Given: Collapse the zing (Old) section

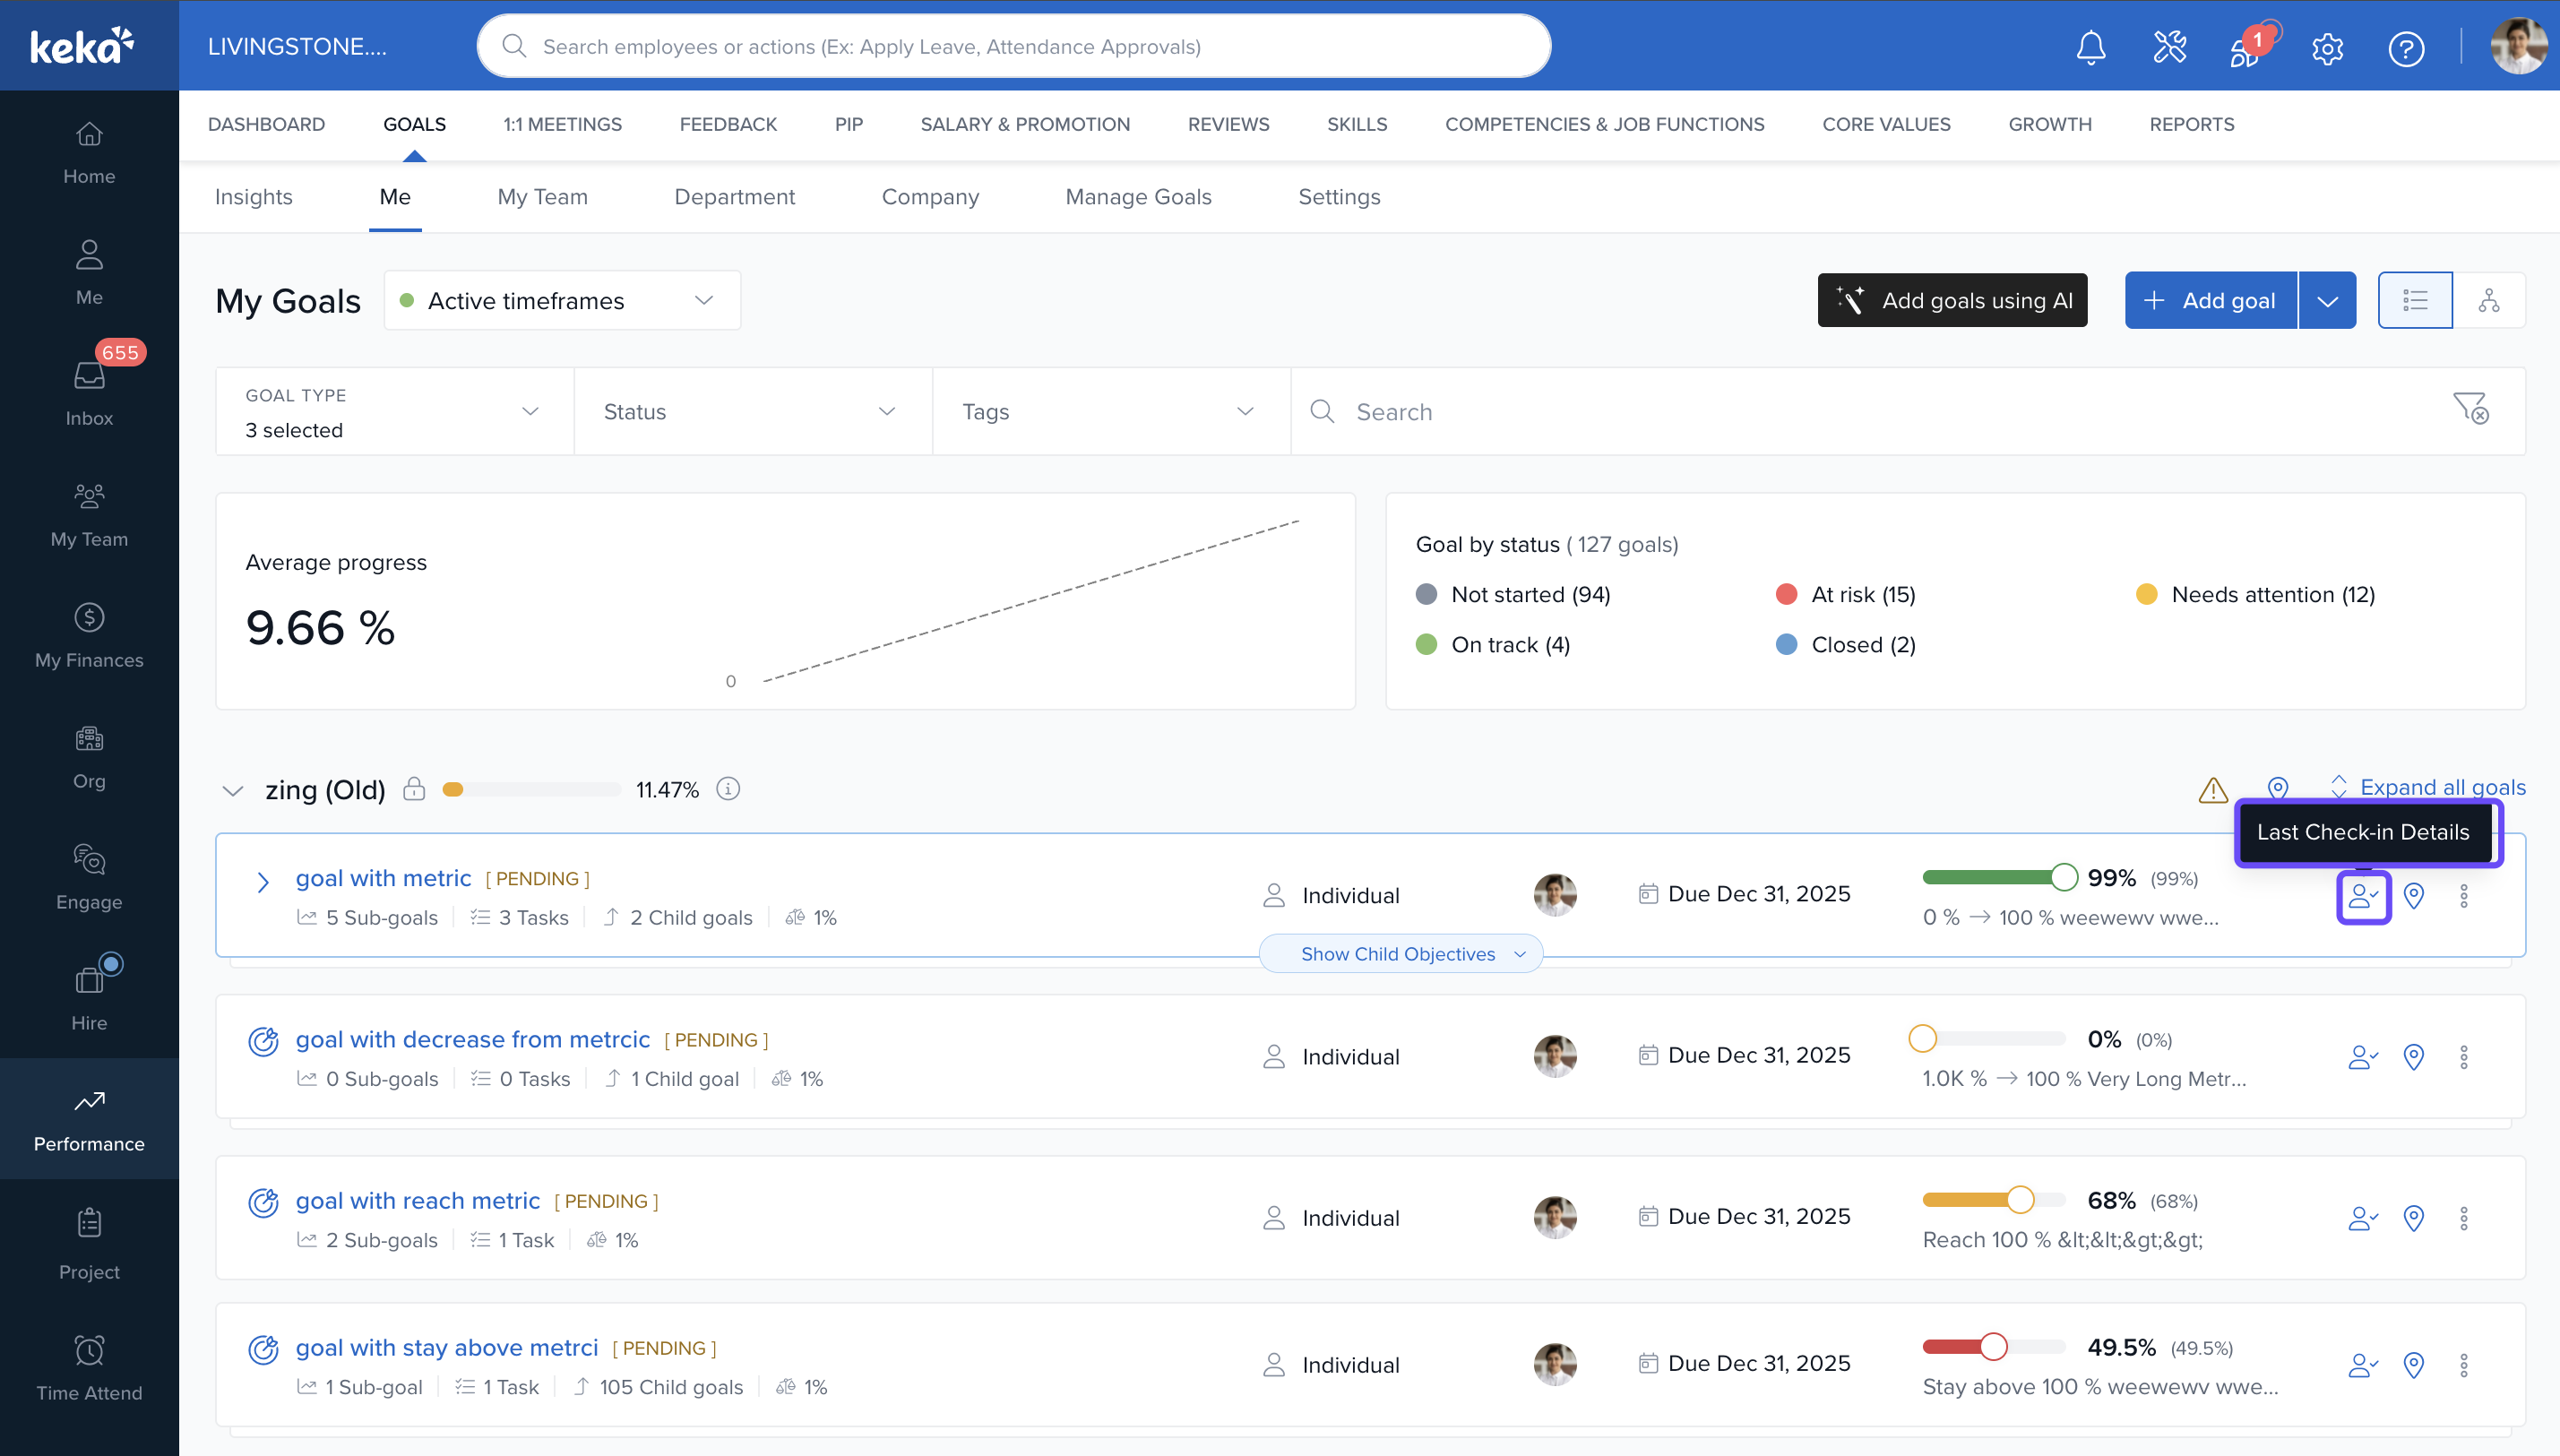Looking at the screenshot, I should tap(232, 791).
